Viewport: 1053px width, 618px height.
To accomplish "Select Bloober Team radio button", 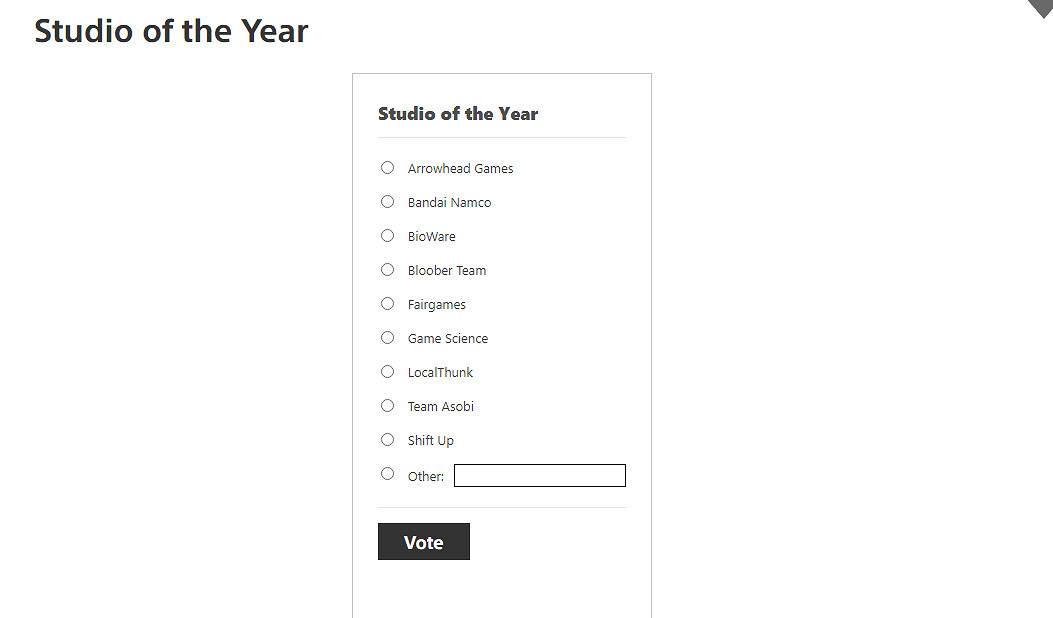I will tap(387, 269).
